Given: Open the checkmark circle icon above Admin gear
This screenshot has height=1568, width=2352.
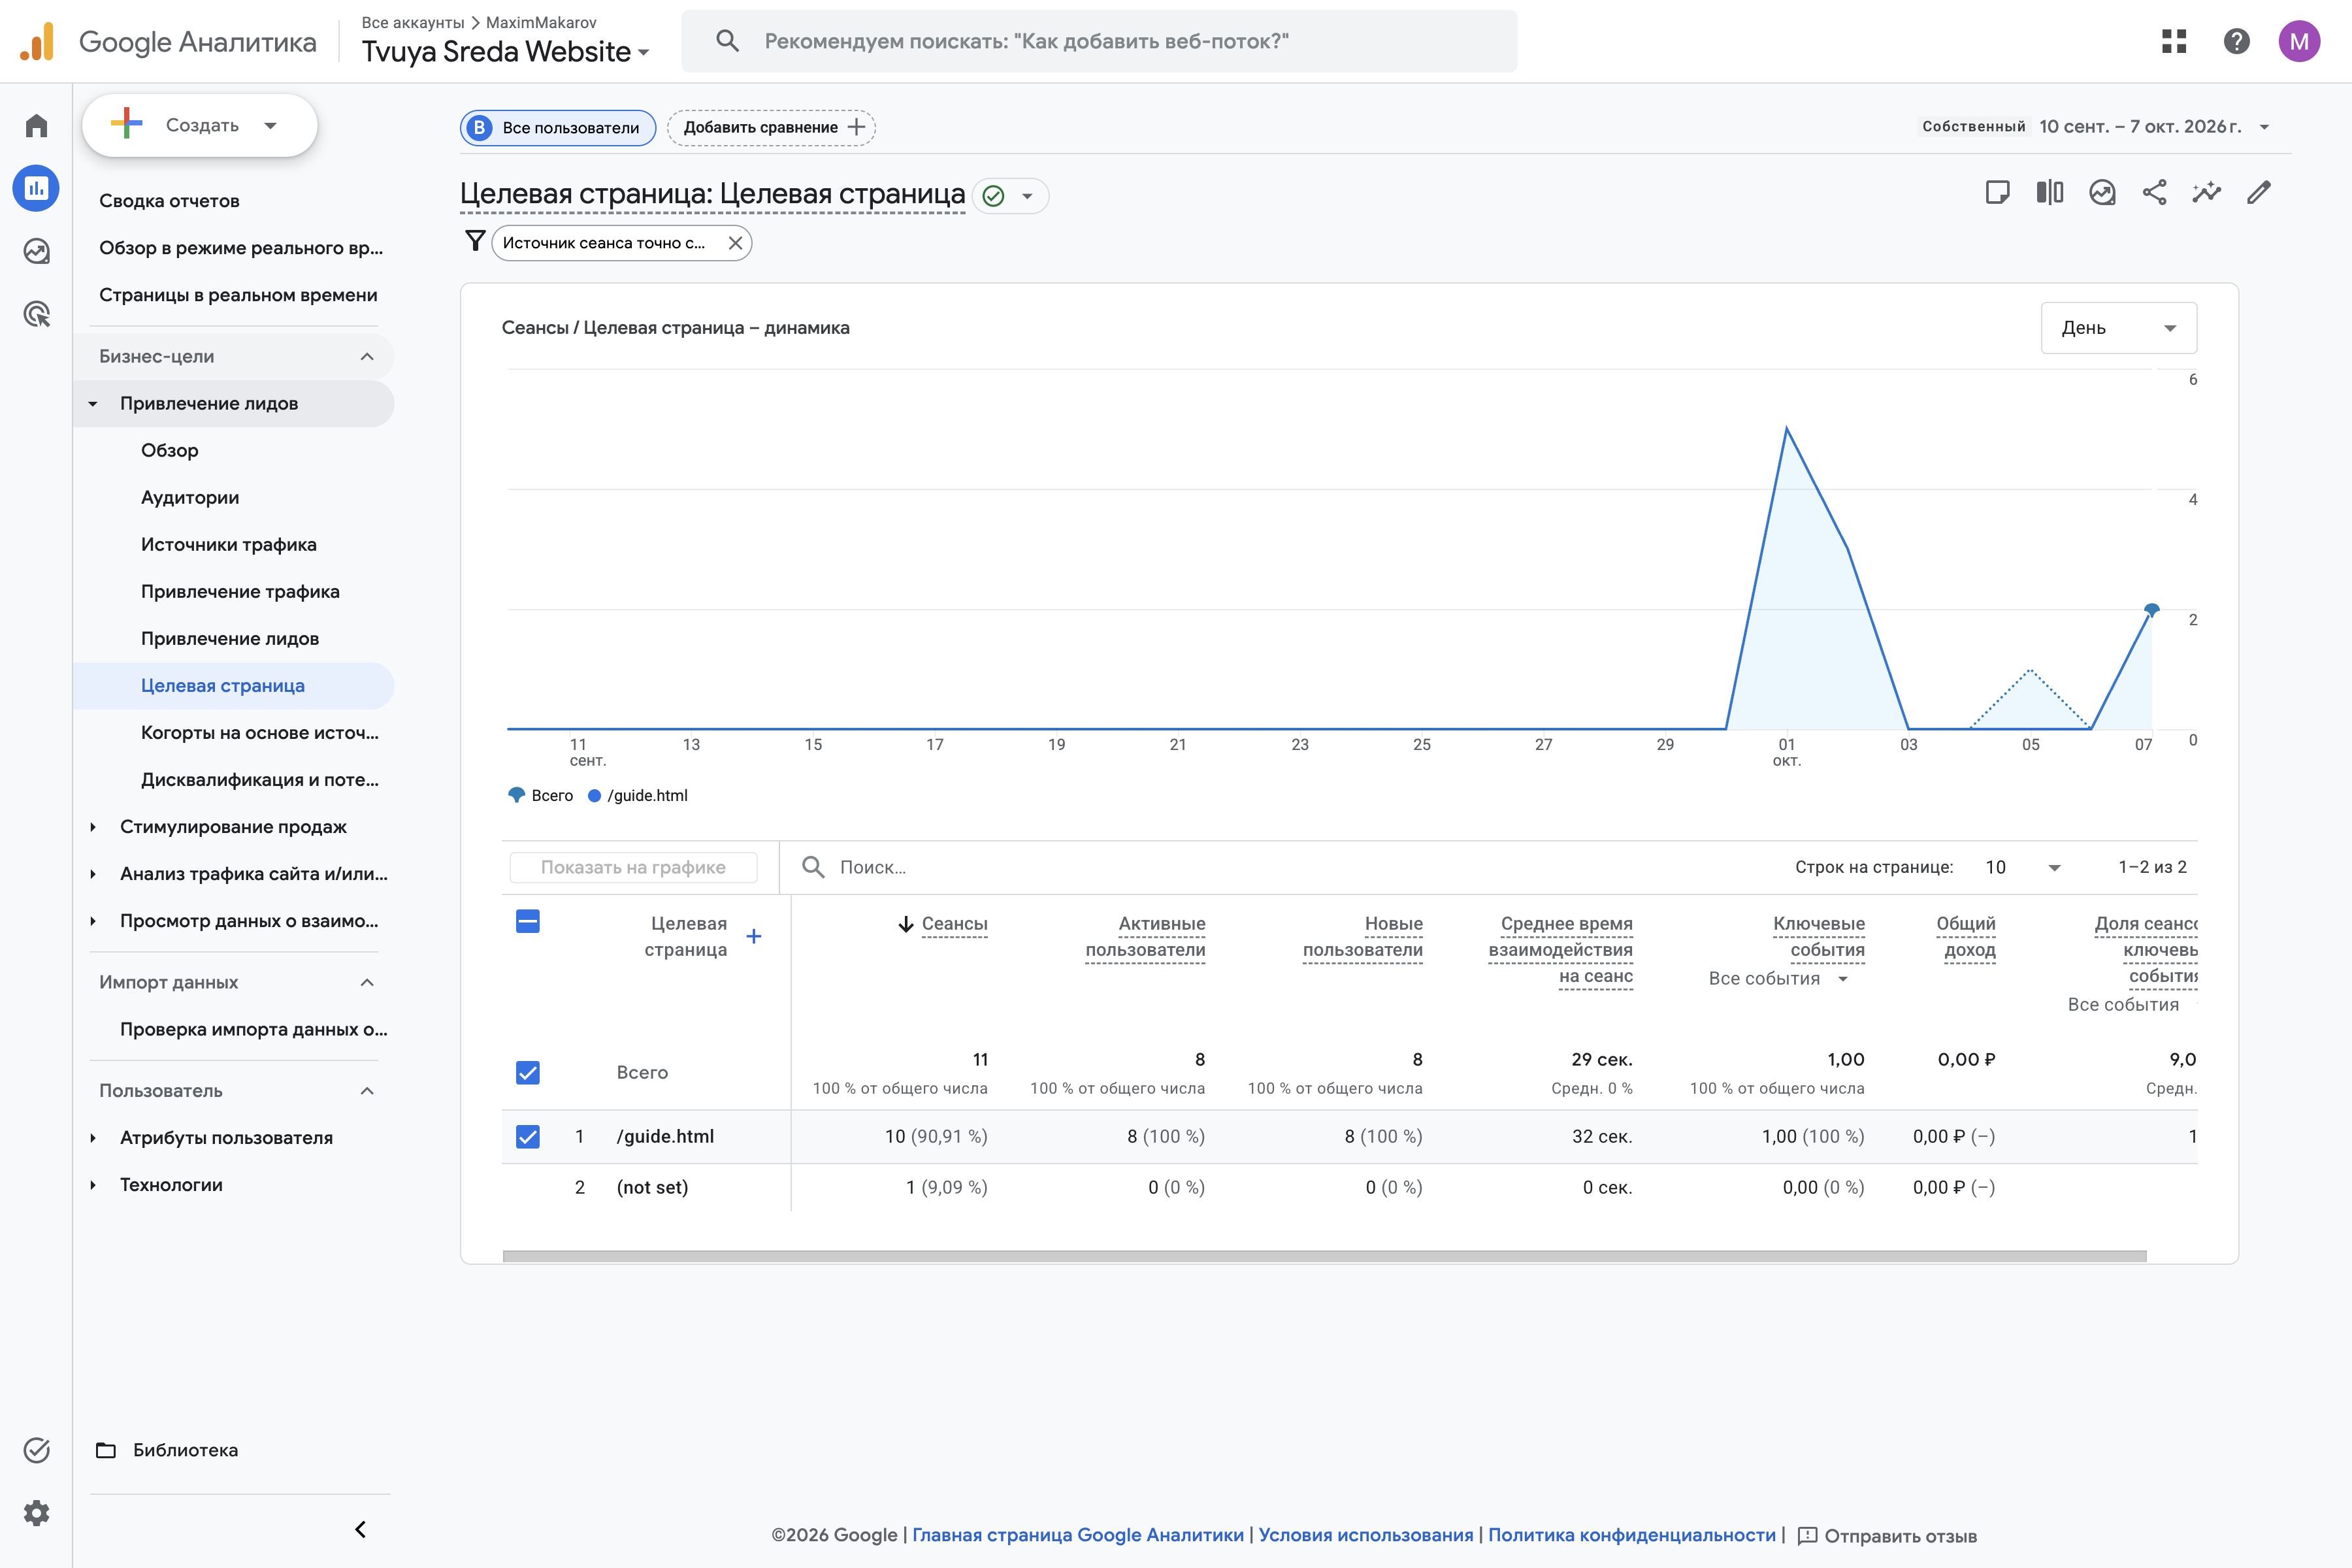Looking at the screenshot, I should (x=37, y=1450).
